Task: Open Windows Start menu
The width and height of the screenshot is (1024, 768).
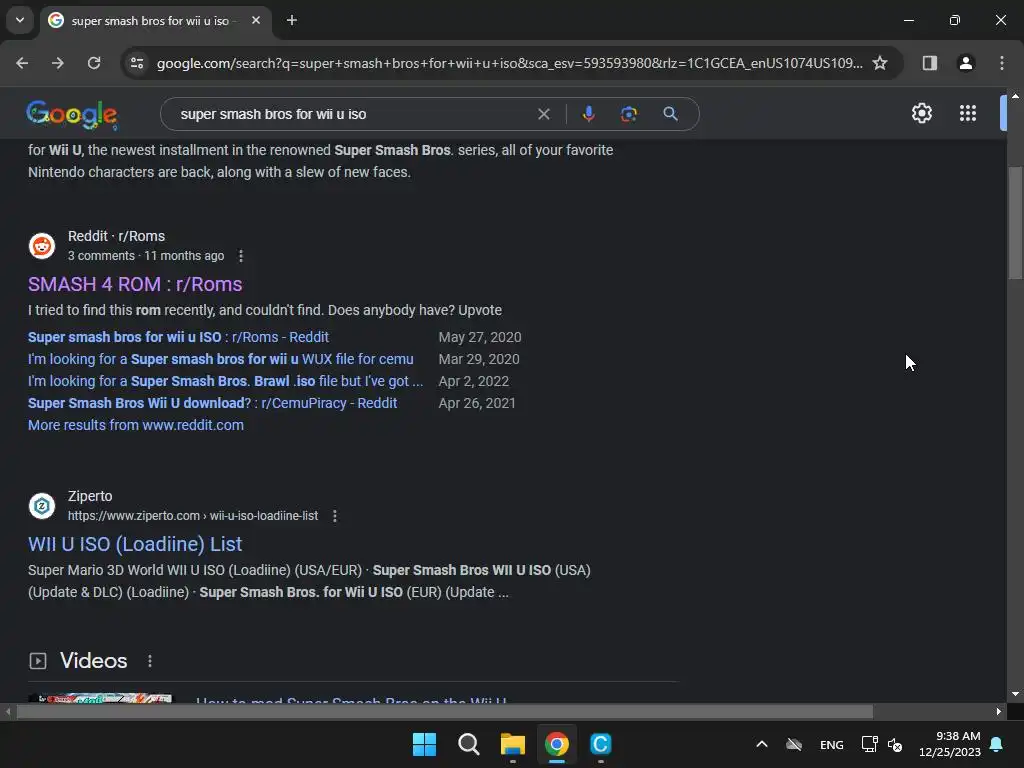Action: 424,744
